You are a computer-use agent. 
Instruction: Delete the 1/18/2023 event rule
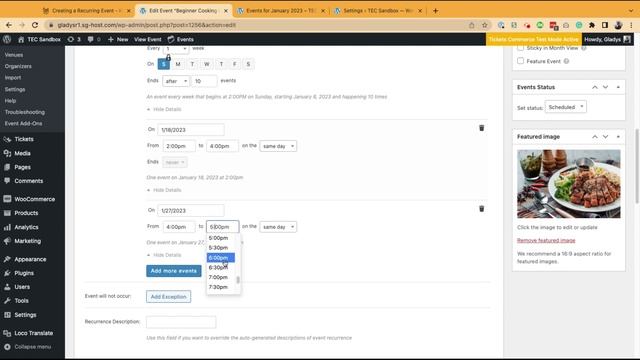(x=482, y=128)
